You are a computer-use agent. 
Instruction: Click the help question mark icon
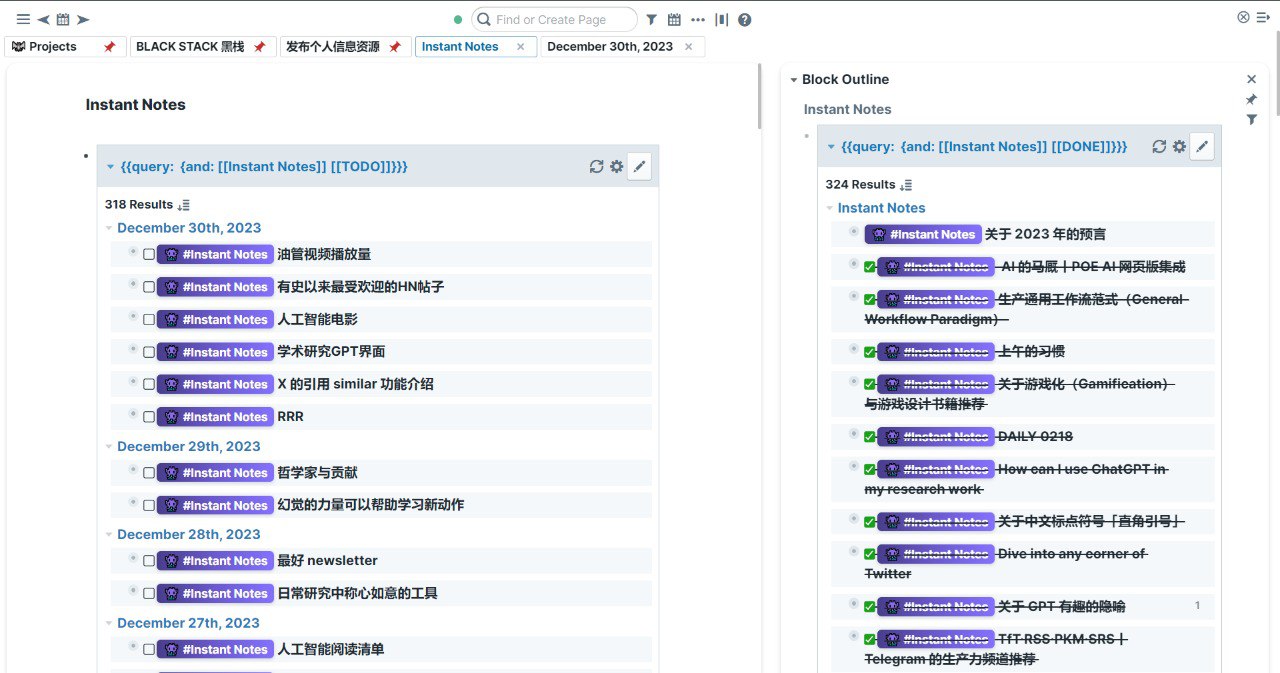pos(745,19)
